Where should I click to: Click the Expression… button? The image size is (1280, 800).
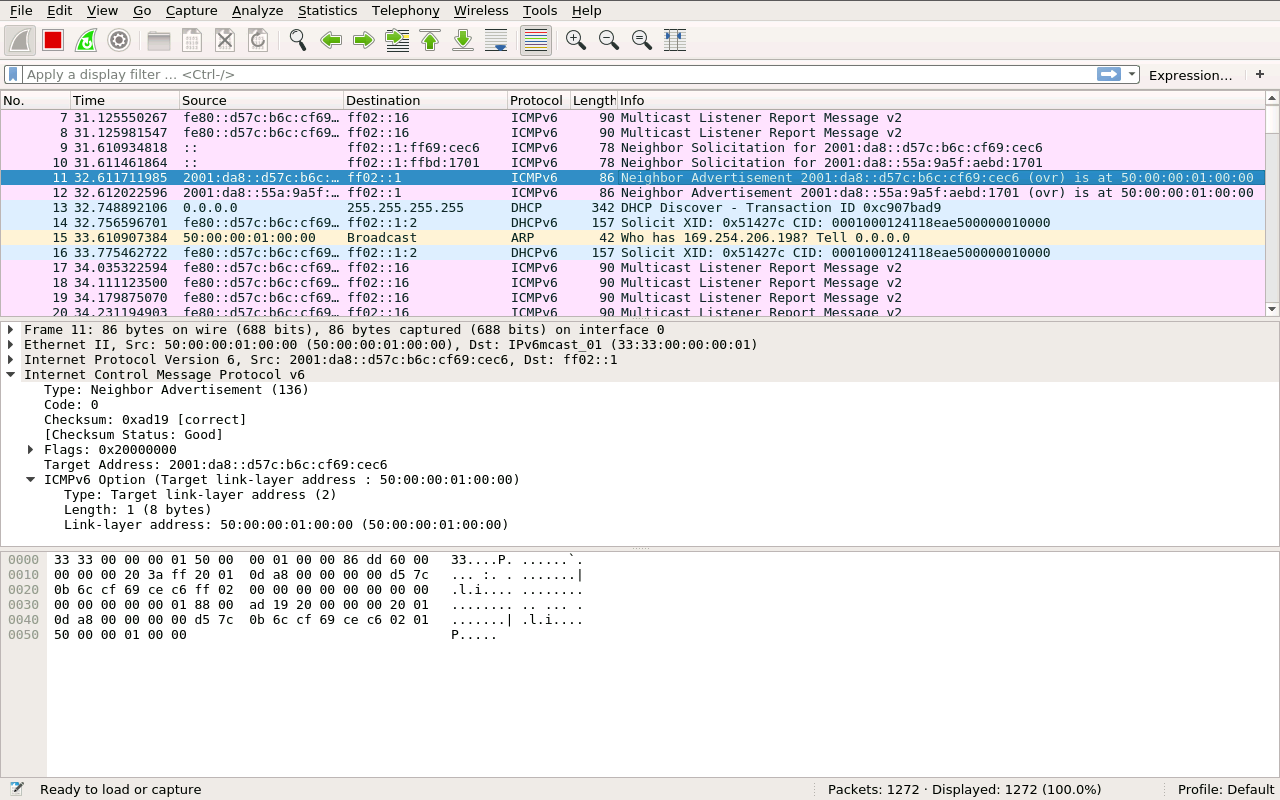coord(1190,75)
